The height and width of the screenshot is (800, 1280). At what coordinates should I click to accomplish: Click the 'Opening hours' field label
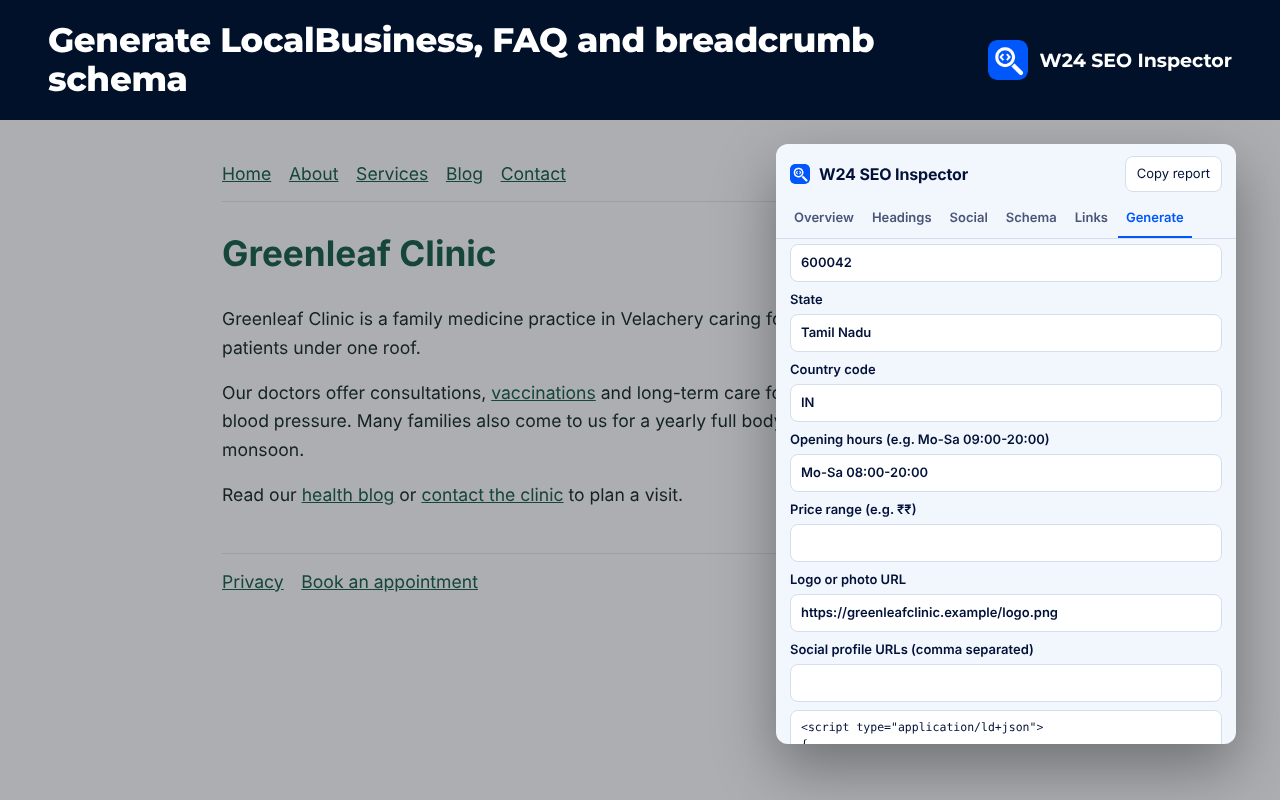tap(919, 439)
